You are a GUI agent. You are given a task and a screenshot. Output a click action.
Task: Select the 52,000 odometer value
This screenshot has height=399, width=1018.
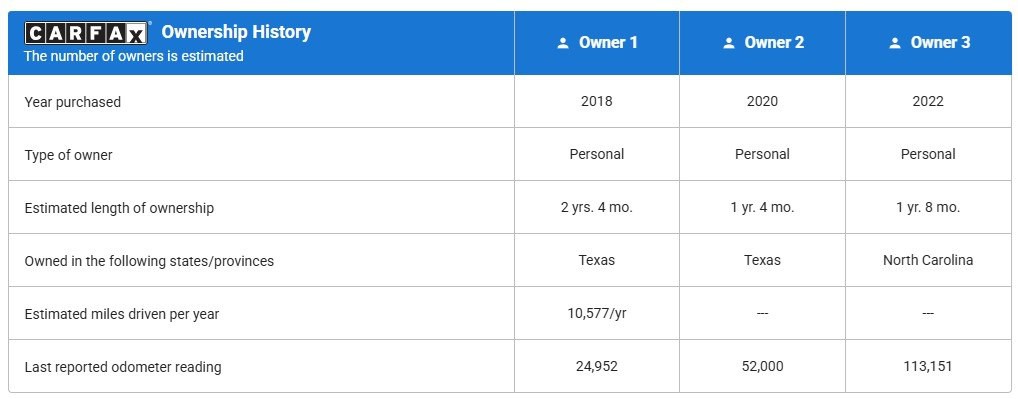[x=762, y=367]
